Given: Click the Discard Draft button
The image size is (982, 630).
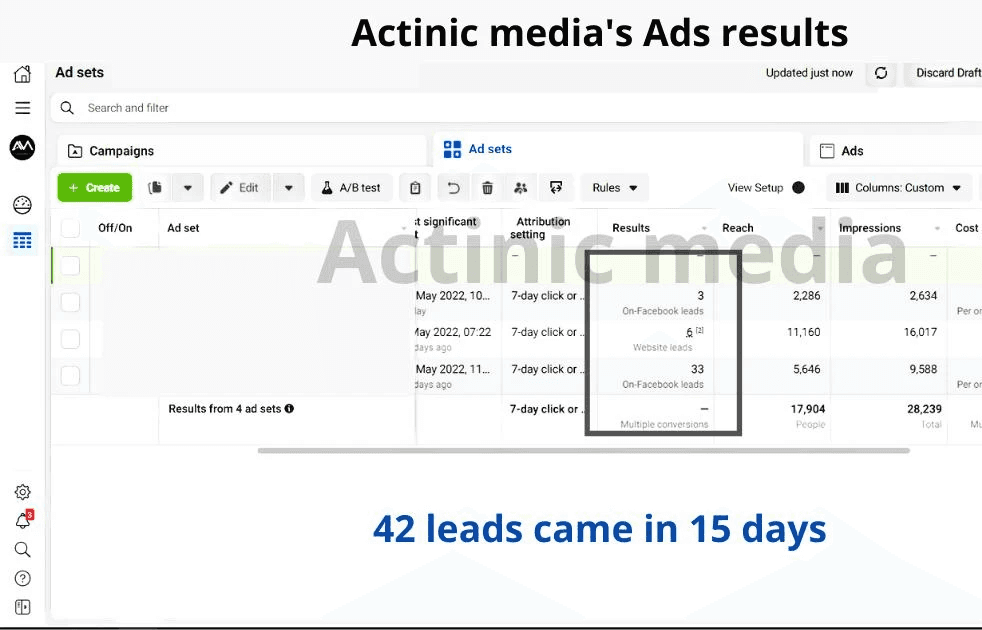Looking at the screenshot, I should 945,73.
